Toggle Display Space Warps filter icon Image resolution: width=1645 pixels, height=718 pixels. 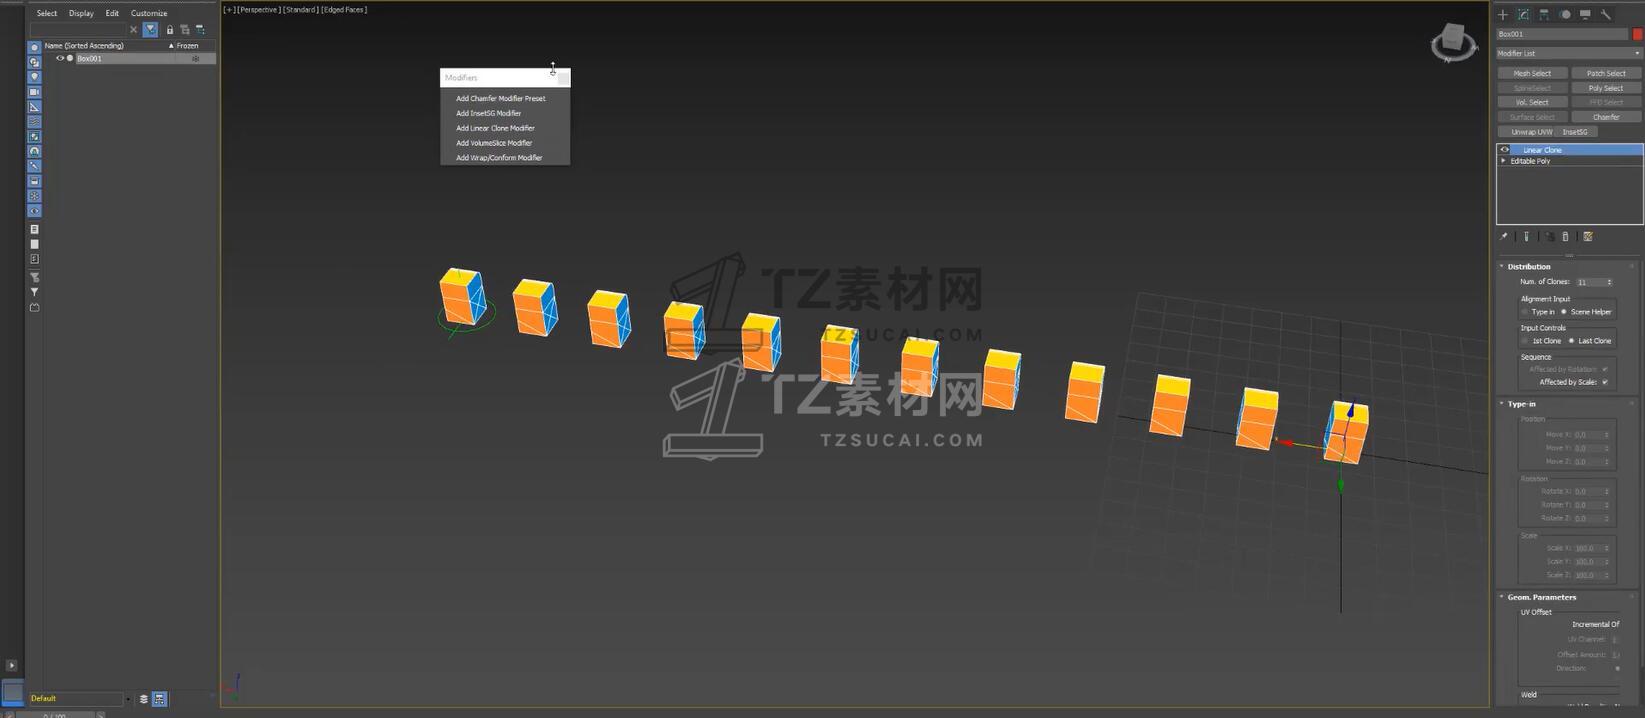point(34,122)
